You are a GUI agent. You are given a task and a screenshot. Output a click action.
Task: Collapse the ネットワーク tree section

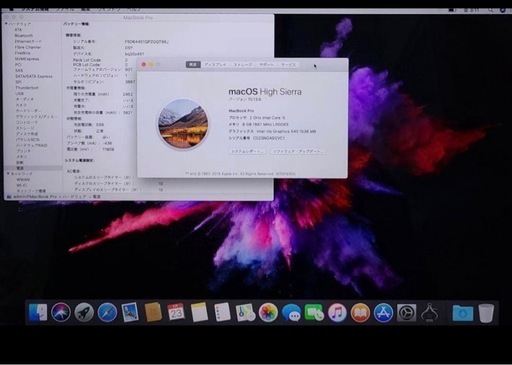pyautogui.click(x=8, y=174)
